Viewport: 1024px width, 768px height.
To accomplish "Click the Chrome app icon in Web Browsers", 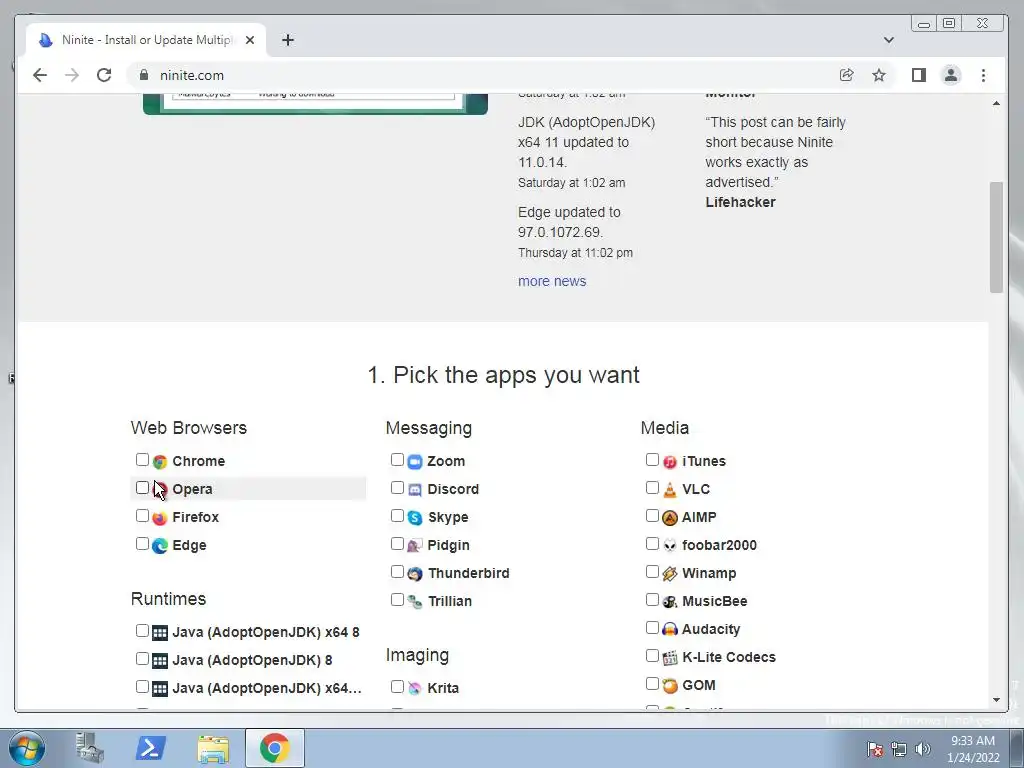I will click(160, 462).
